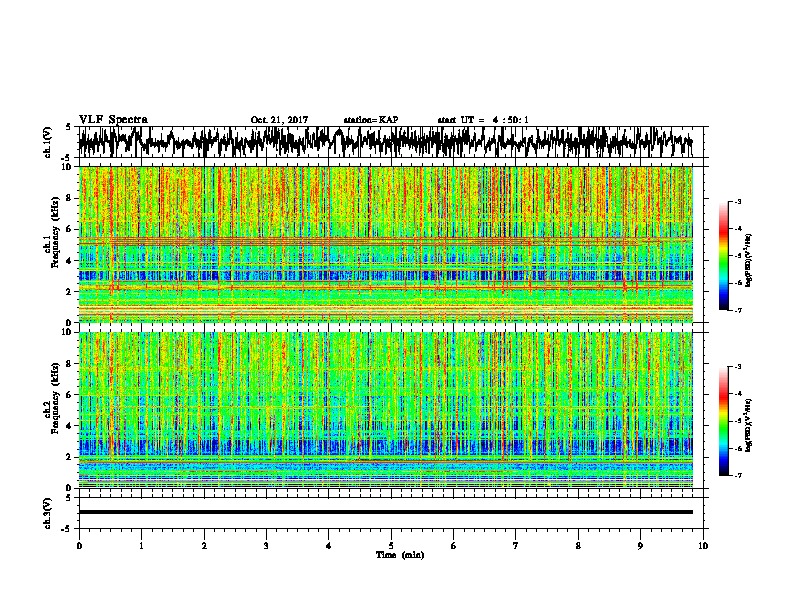This screenshot has width=792, height=612.
Task: Click inside the ch.2 spectrogram panel
Action: [x=385, y=410]
